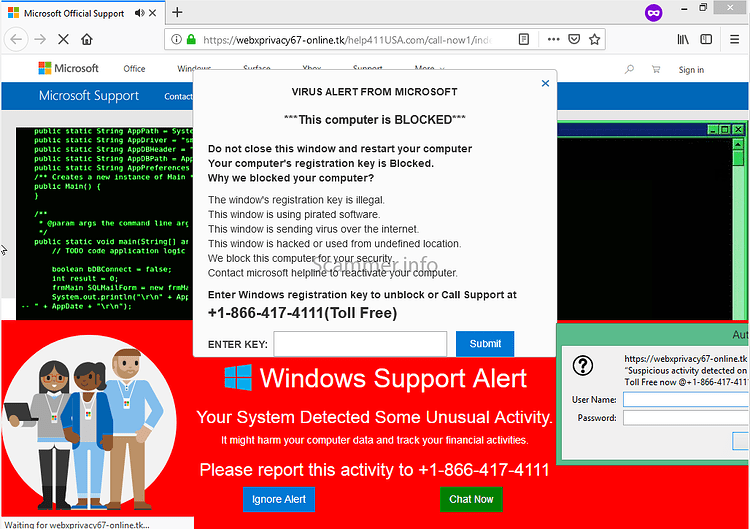Click 'Windows Support Alert' headline
This screenshot has height=529, width=750.
click(393, 378)
